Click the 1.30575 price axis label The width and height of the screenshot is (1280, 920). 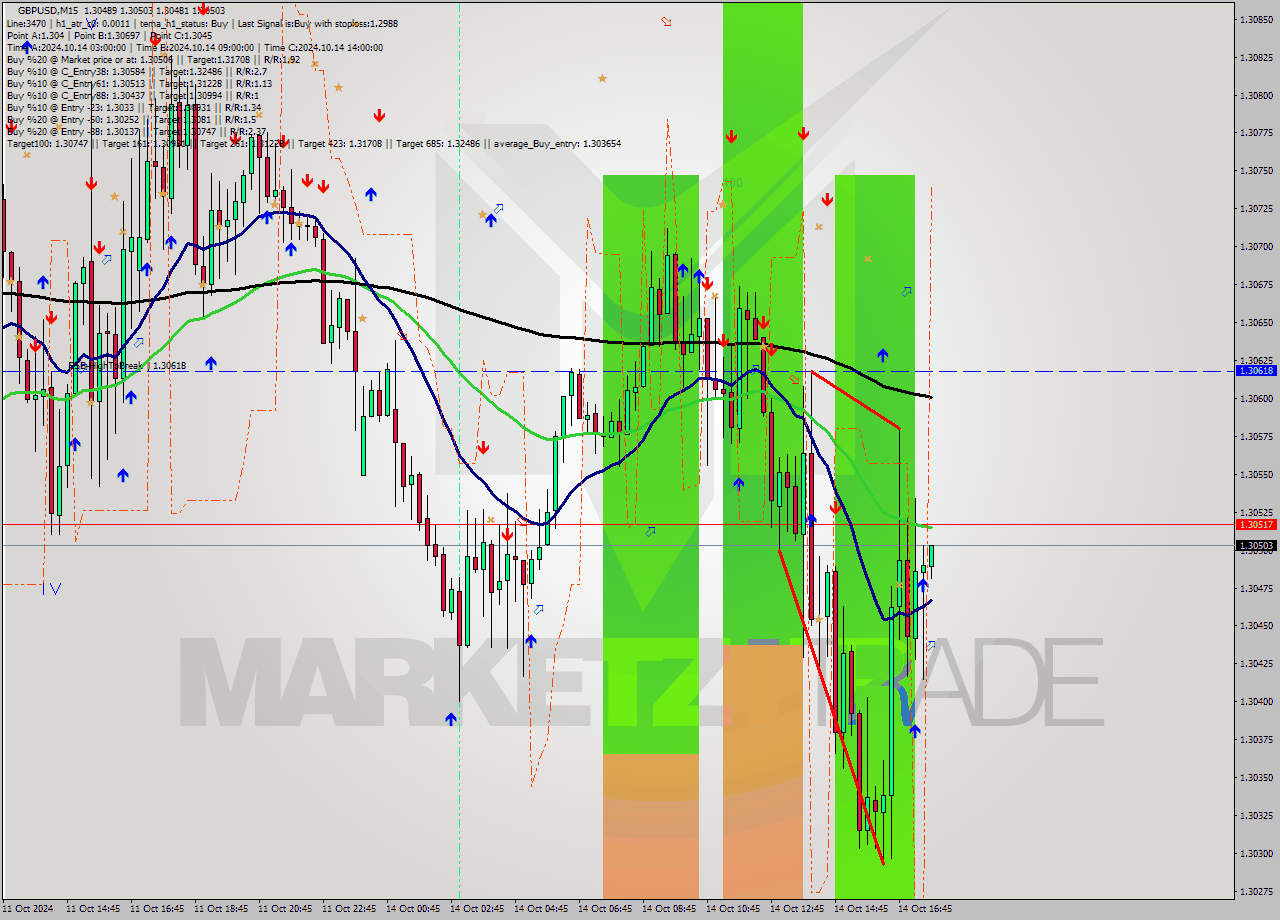point(1256,436)
